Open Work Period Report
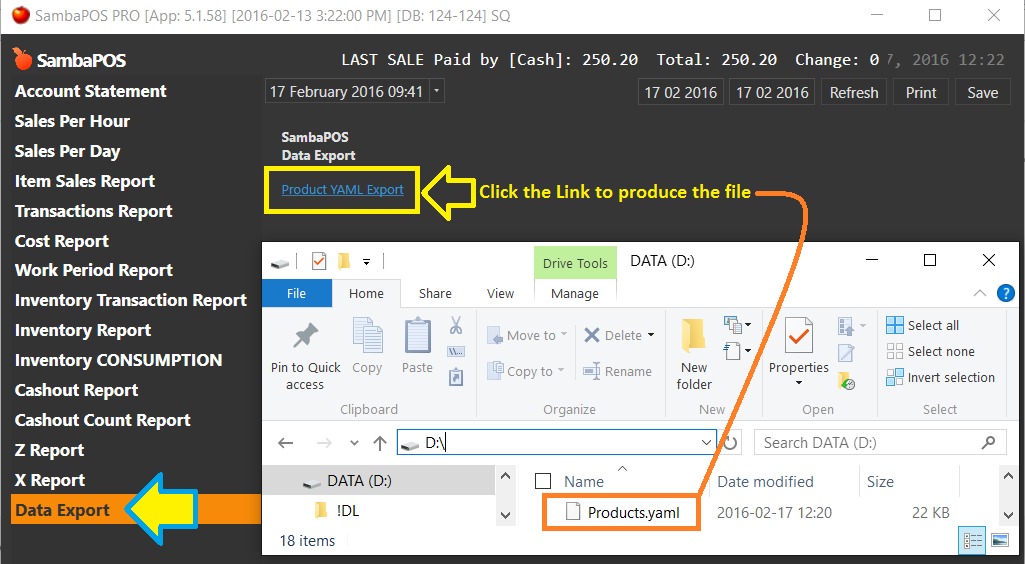The width and height of the screenshot is (1025, 564). click(93, 271)
